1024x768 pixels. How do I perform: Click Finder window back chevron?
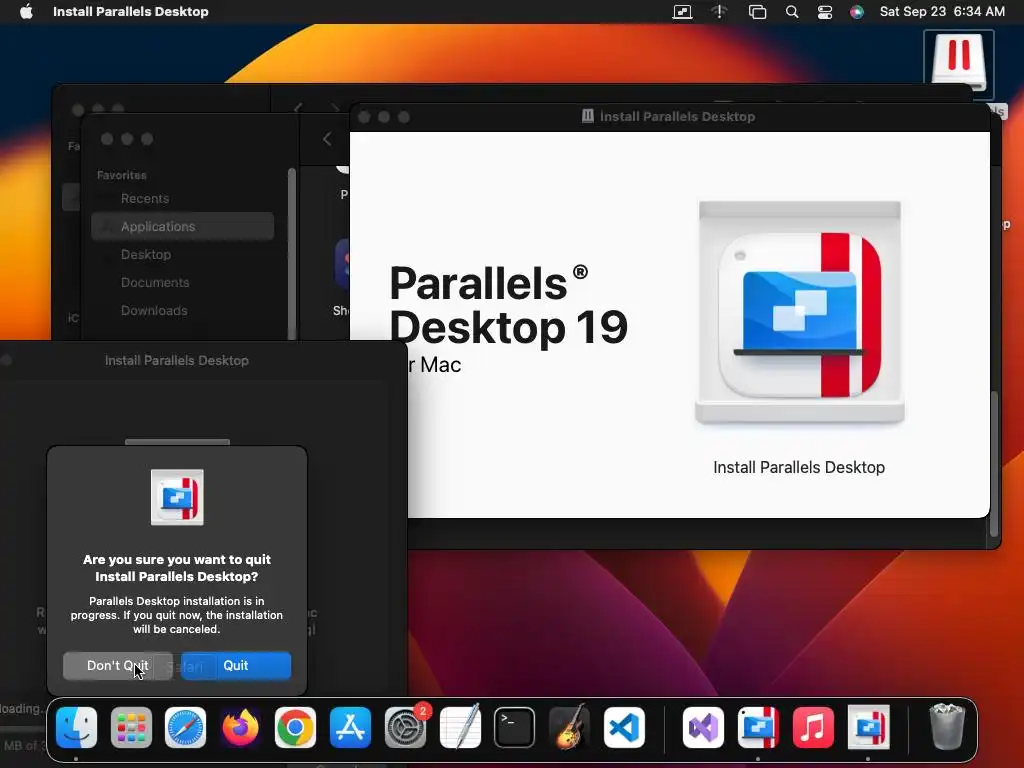click(x=327, y=138)
